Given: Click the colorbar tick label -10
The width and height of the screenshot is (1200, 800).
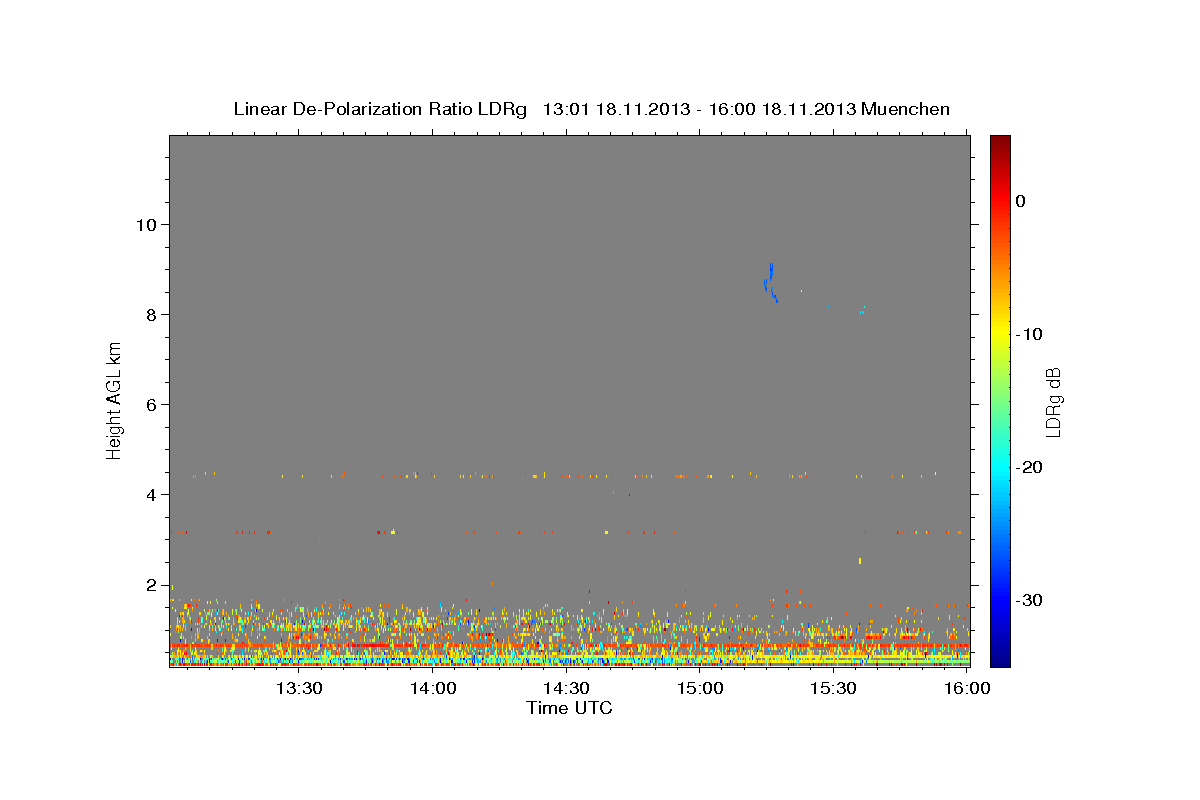Looking at the screenshot, I should click(1029, 334).
